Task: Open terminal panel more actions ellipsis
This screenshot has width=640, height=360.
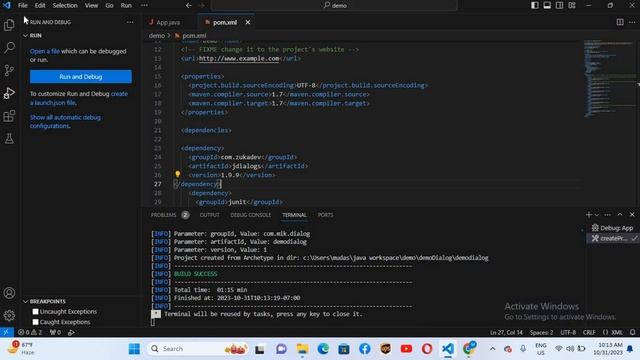Action: (x=608, y=215)
